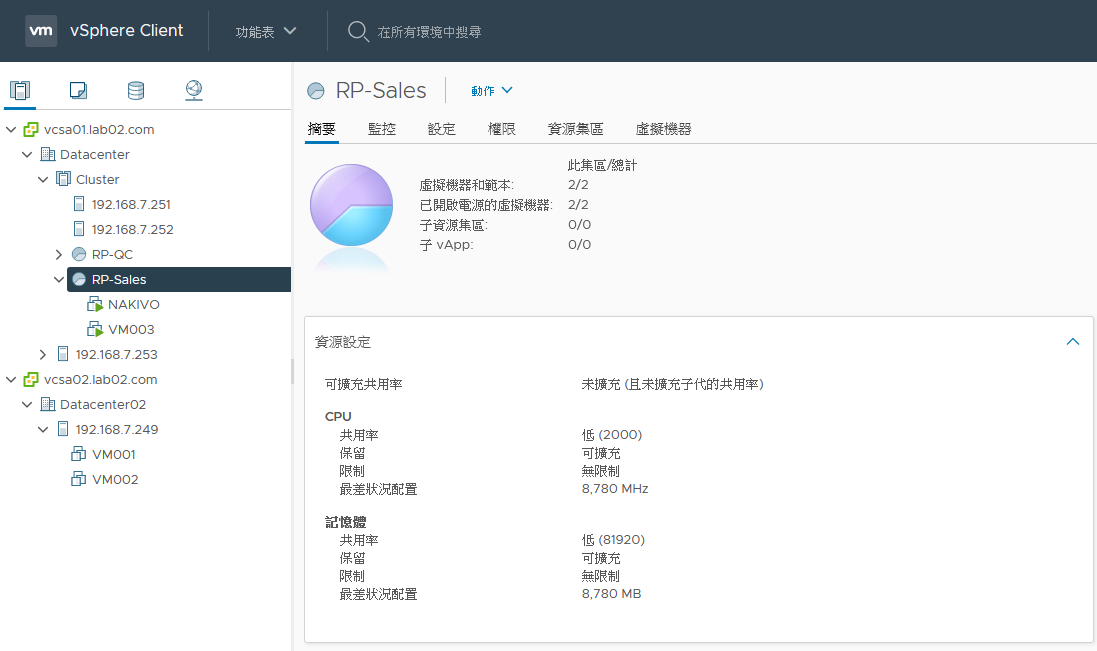1097x651 pixels.
Task: Click the host icon for 192.168.7.252
Action: click(79, 229)
